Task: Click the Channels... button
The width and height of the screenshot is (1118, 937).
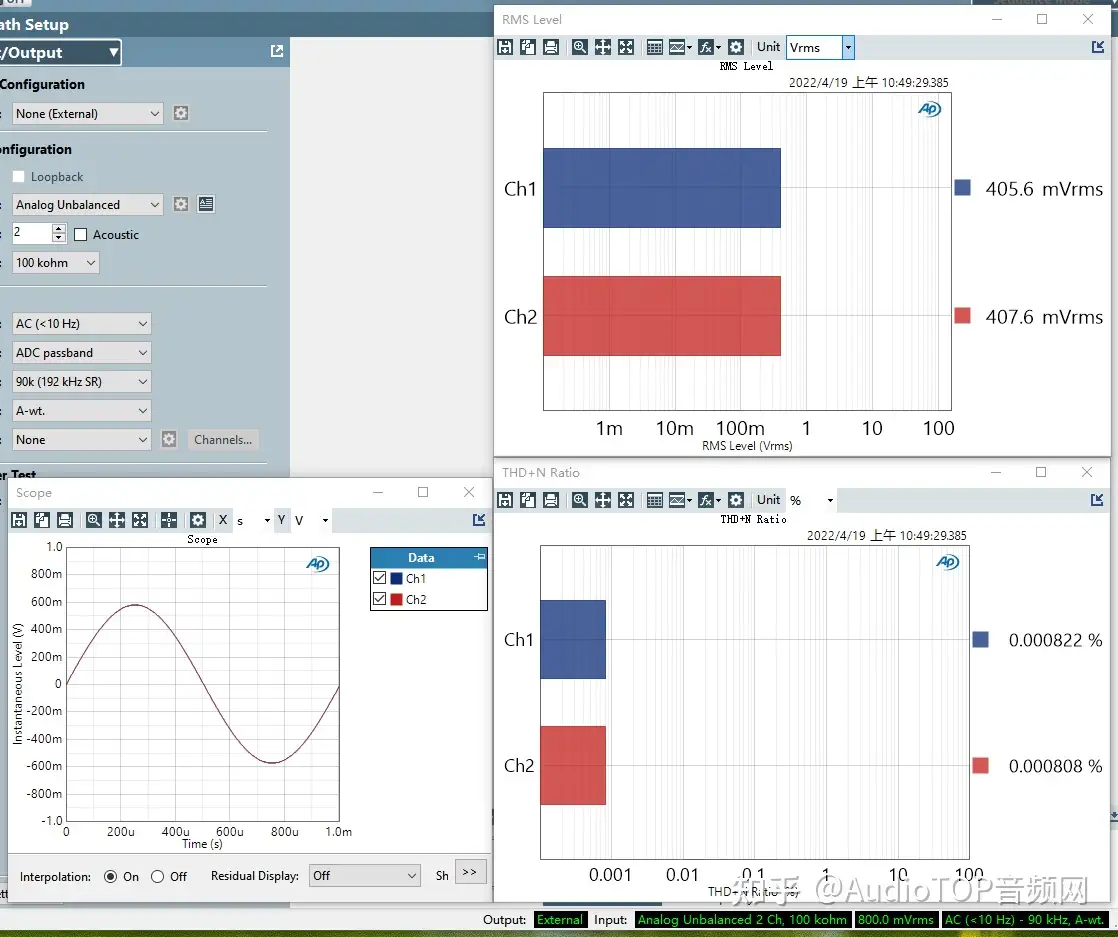Action: click(x=223, y=439)
